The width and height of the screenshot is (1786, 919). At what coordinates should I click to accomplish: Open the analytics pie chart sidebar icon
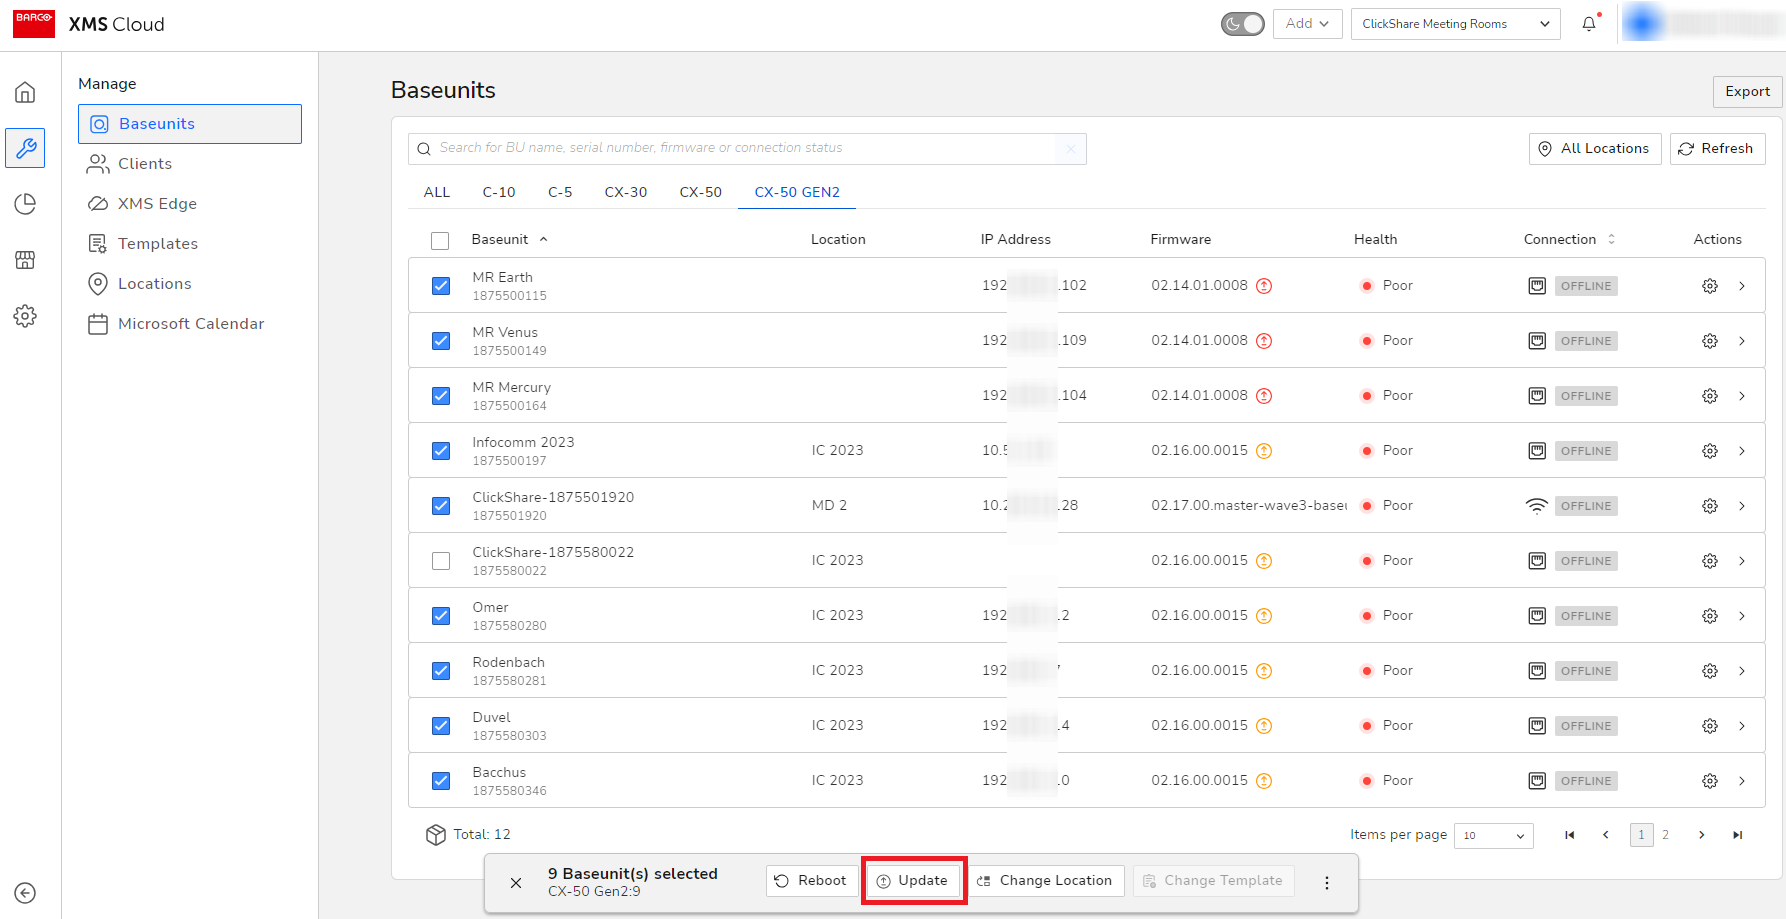[25, 204]
